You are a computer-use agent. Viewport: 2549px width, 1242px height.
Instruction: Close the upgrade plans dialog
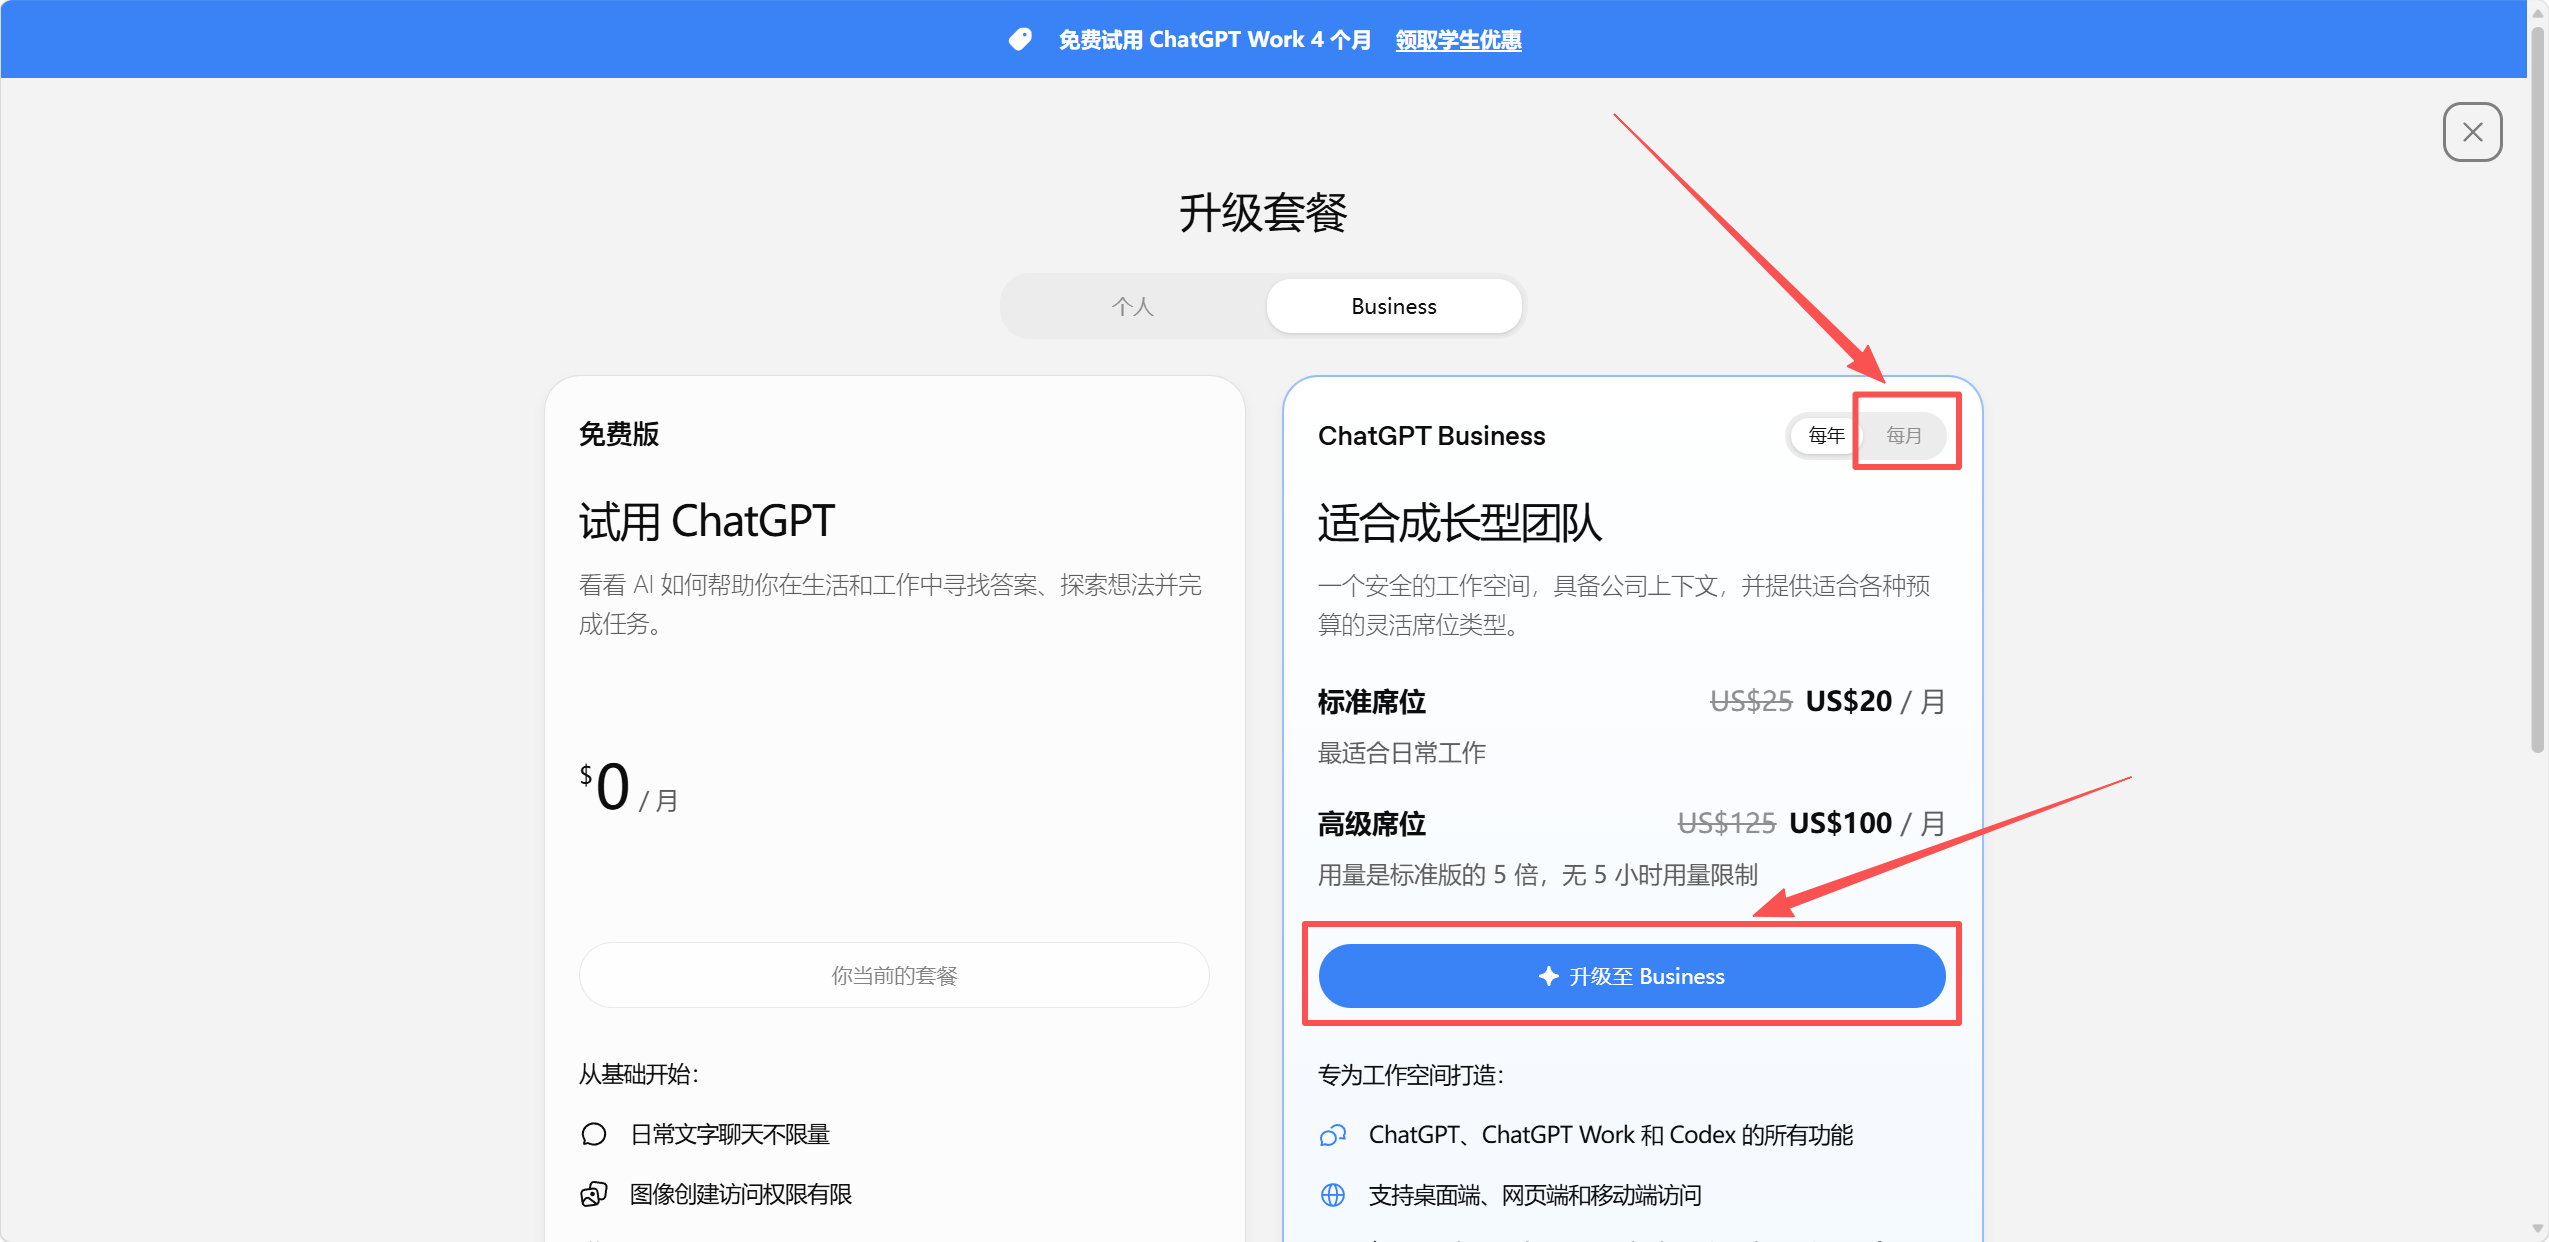pos(2472,132)
